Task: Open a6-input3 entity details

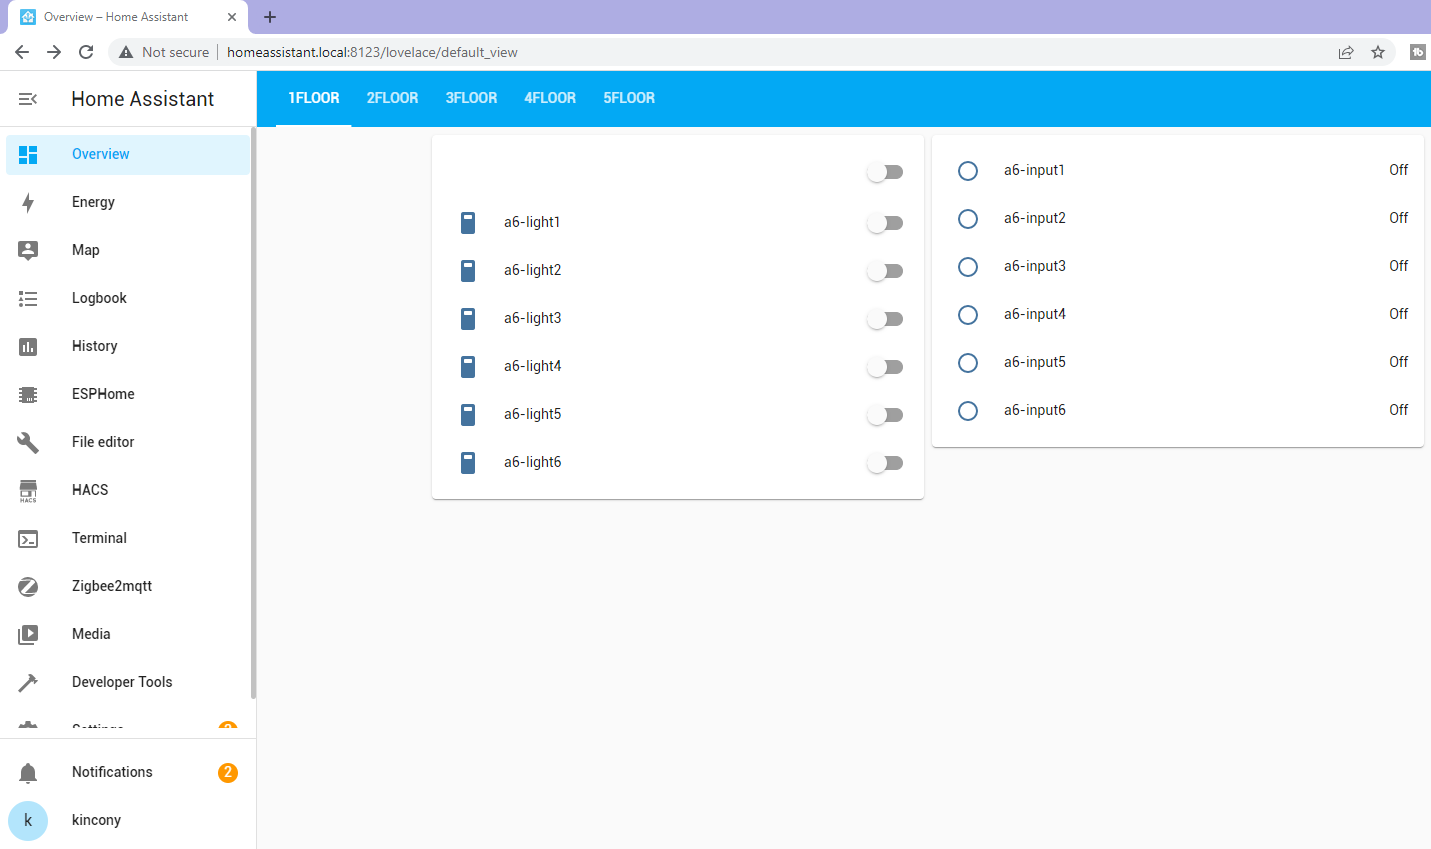Action: [1035, 266]
